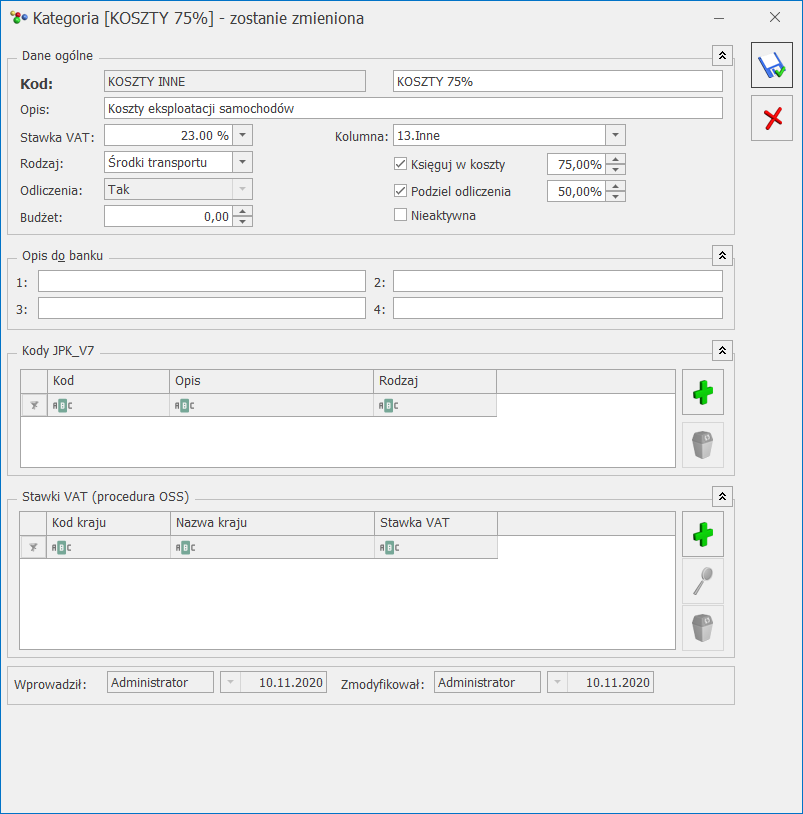Click the Kod kraju filter cell
This screenshot has height=814, width=803.
pyautogui.click(x=108, y=547)
